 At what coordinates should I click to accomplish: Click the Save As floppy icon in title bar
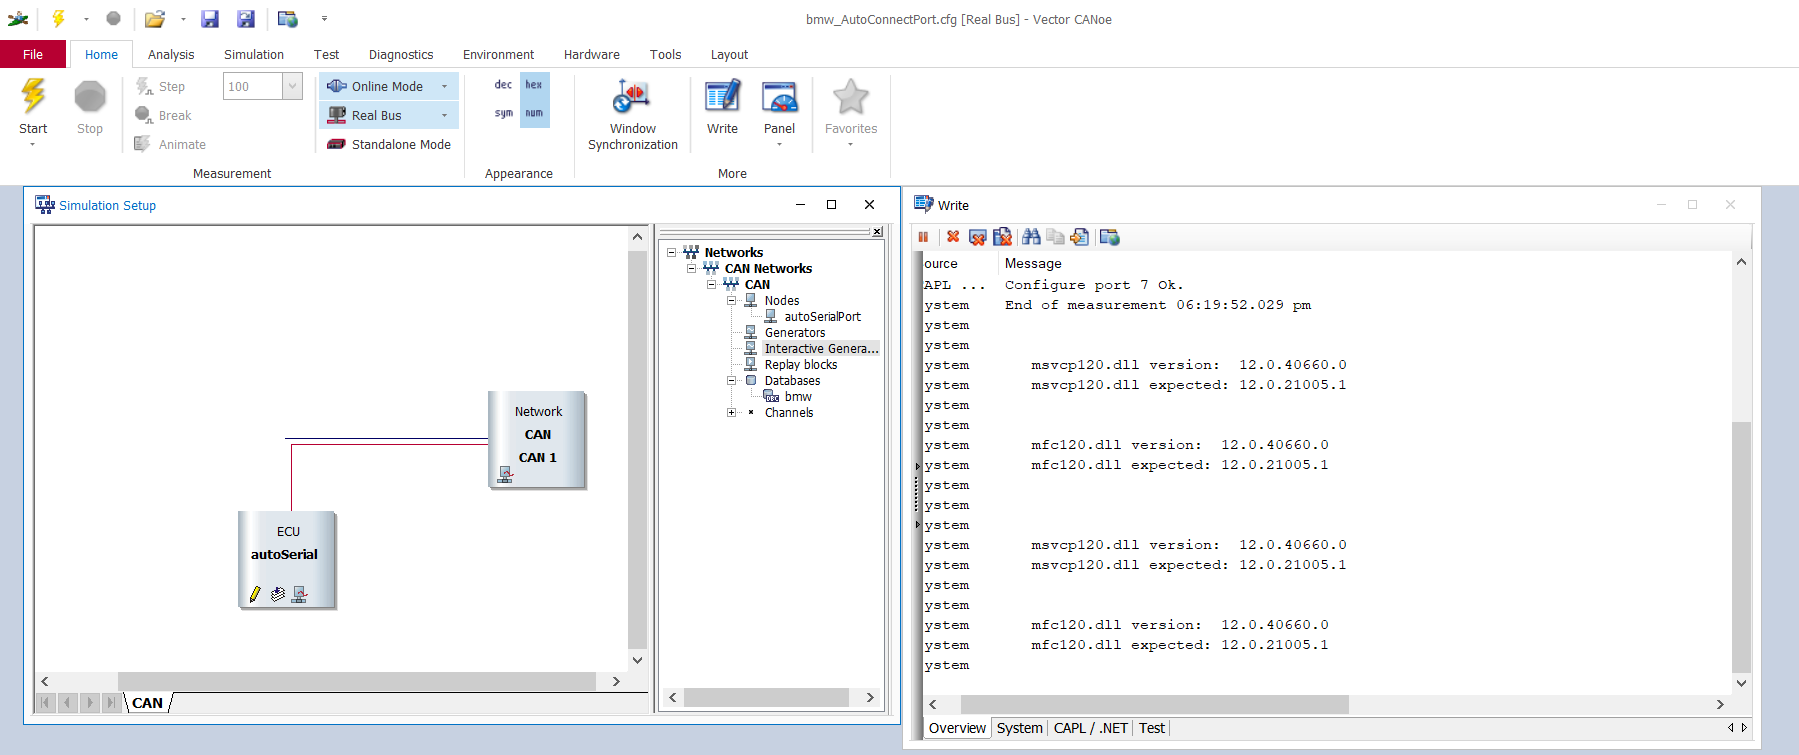246,19
